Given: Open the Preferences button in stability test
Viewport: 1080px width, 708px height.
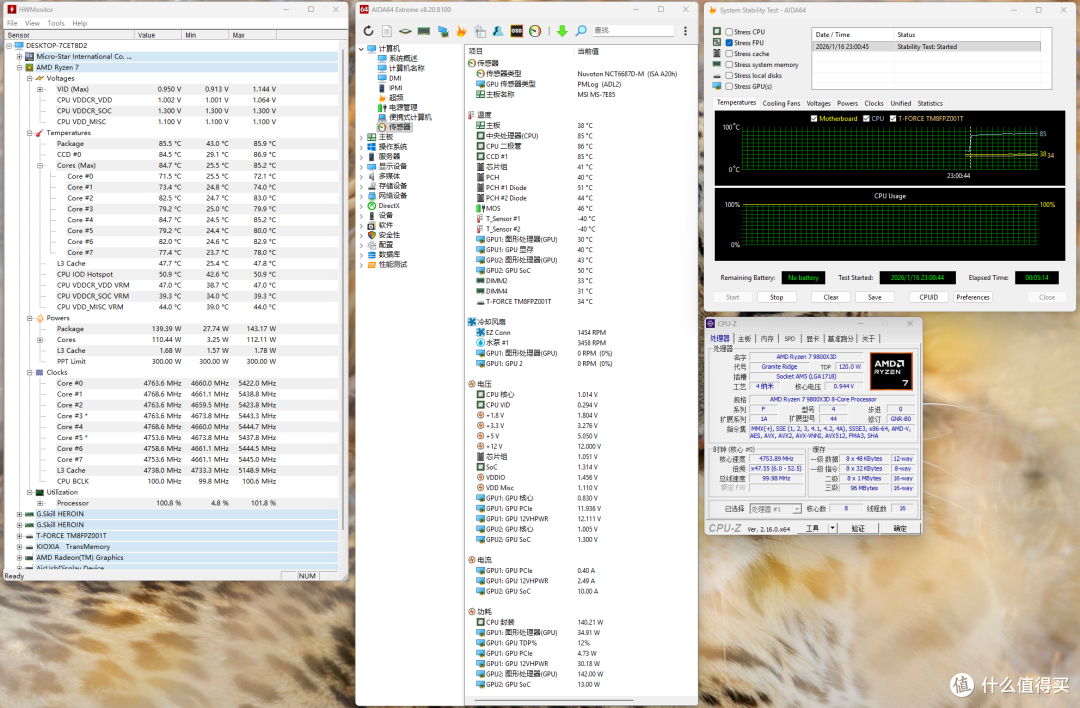Looking at the screenshot, I should [x=973, y=297].
